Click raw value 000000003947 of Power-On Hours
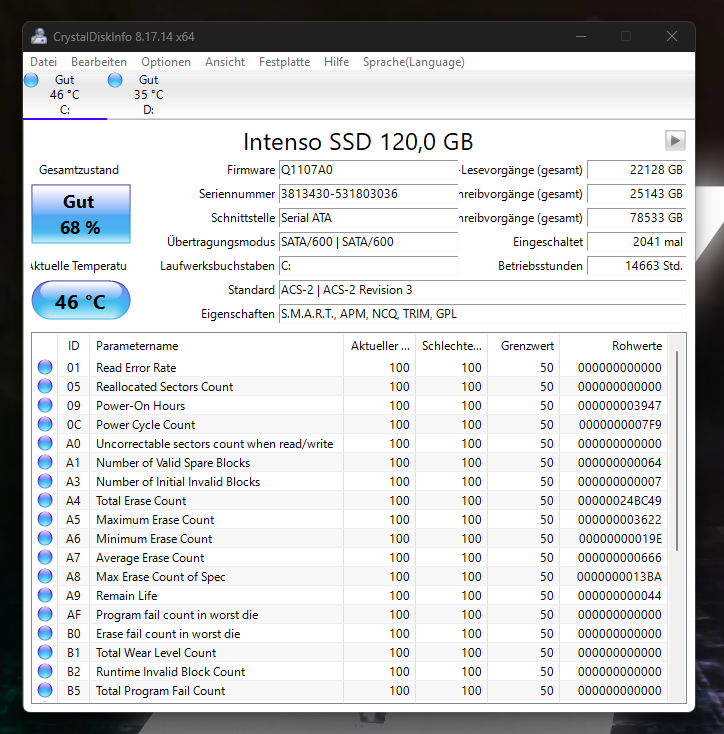Image resolution: width=724 pixels, height=734 pixels. coord(620,405)
